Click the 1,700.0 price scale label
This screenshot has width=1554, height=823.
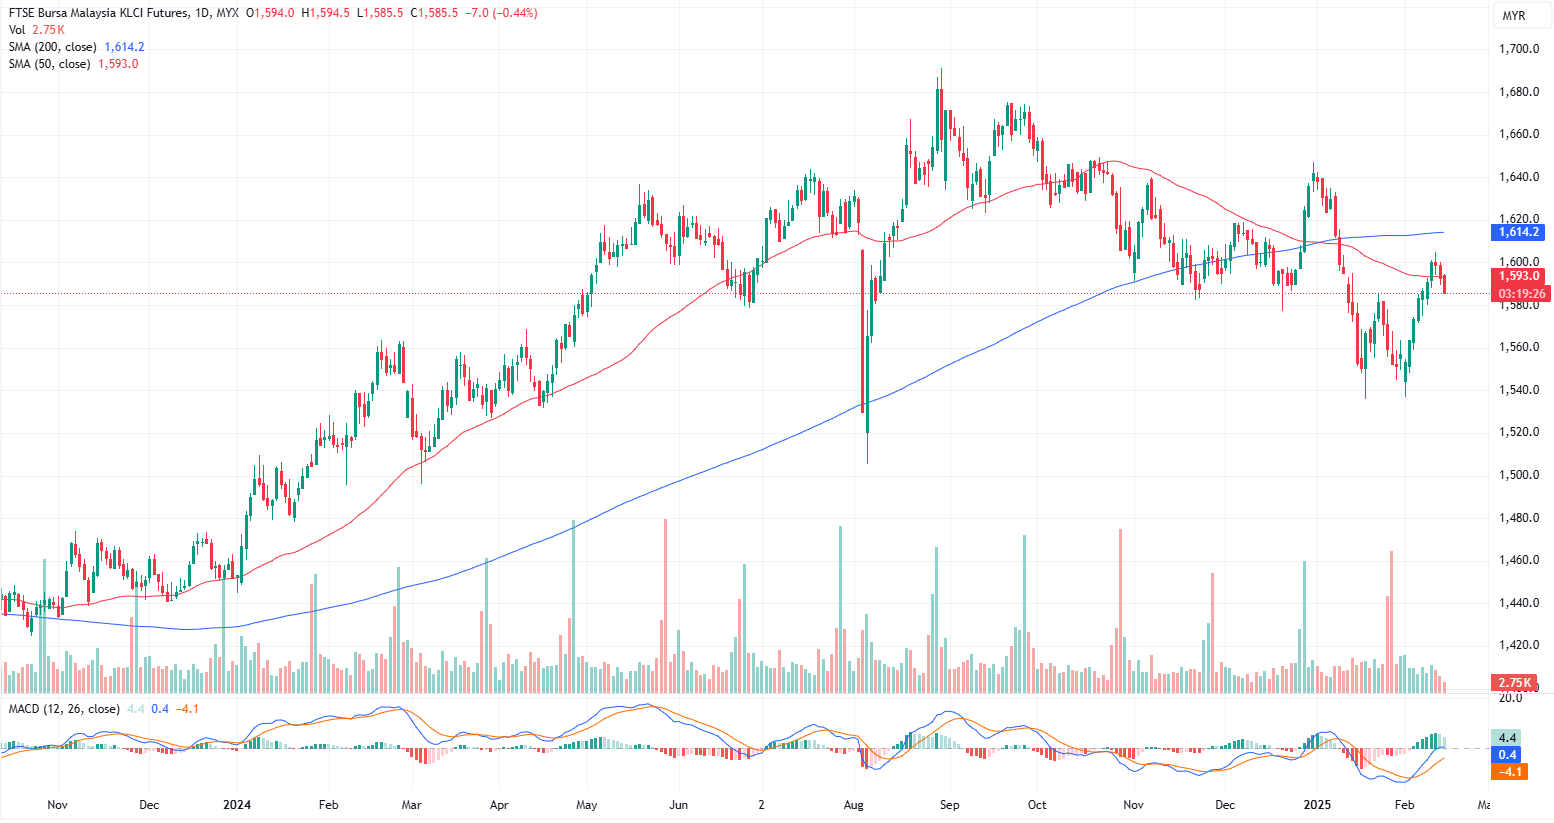(x=1518, y=49)
